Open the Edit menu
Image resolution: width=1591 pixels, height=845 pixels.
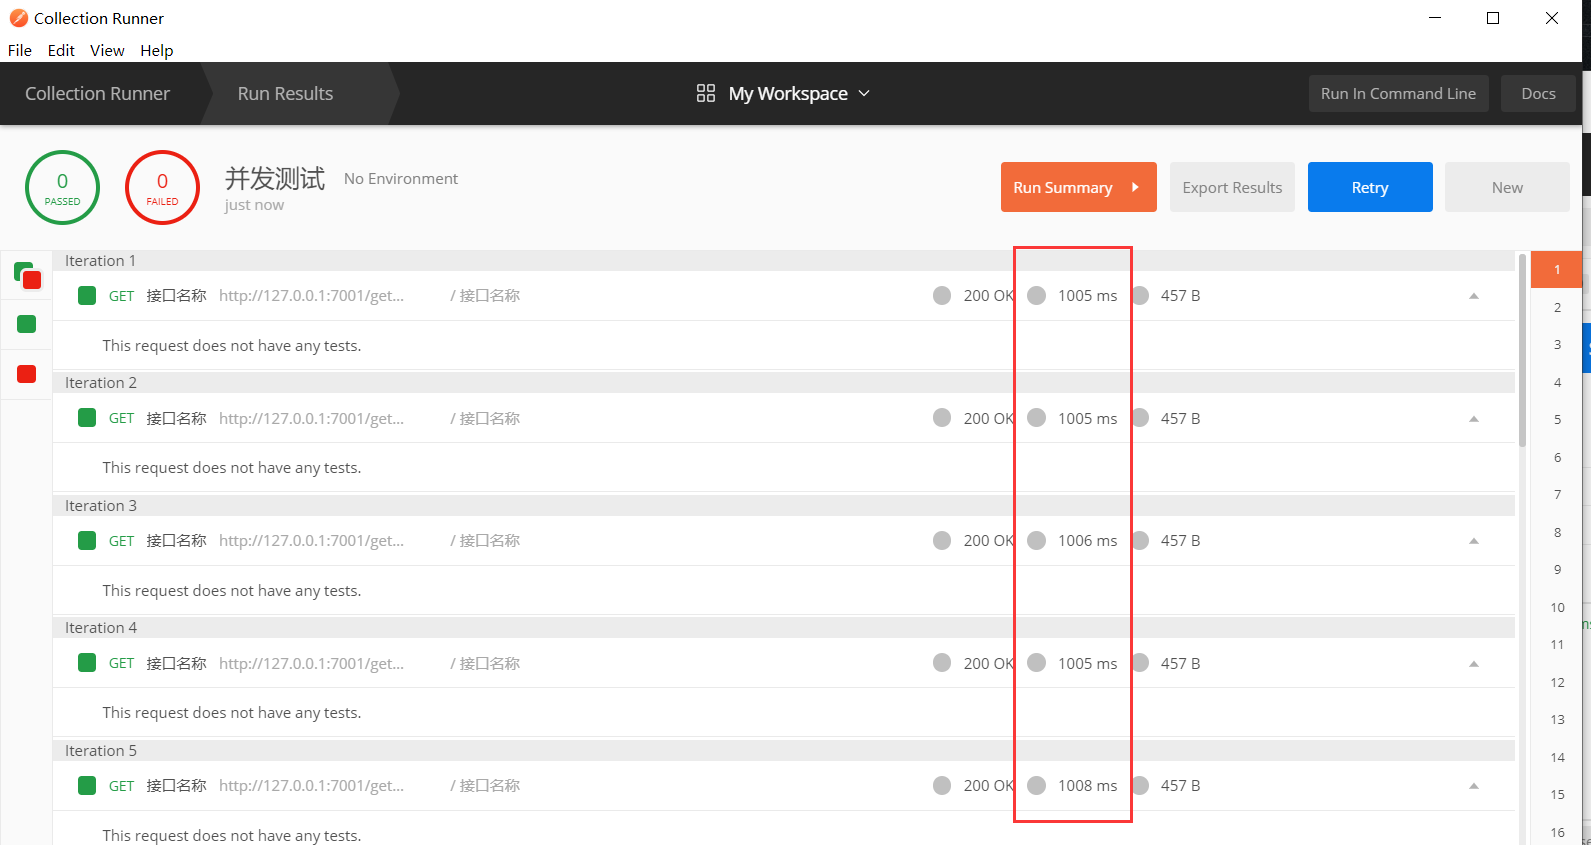tap(61, 50)
